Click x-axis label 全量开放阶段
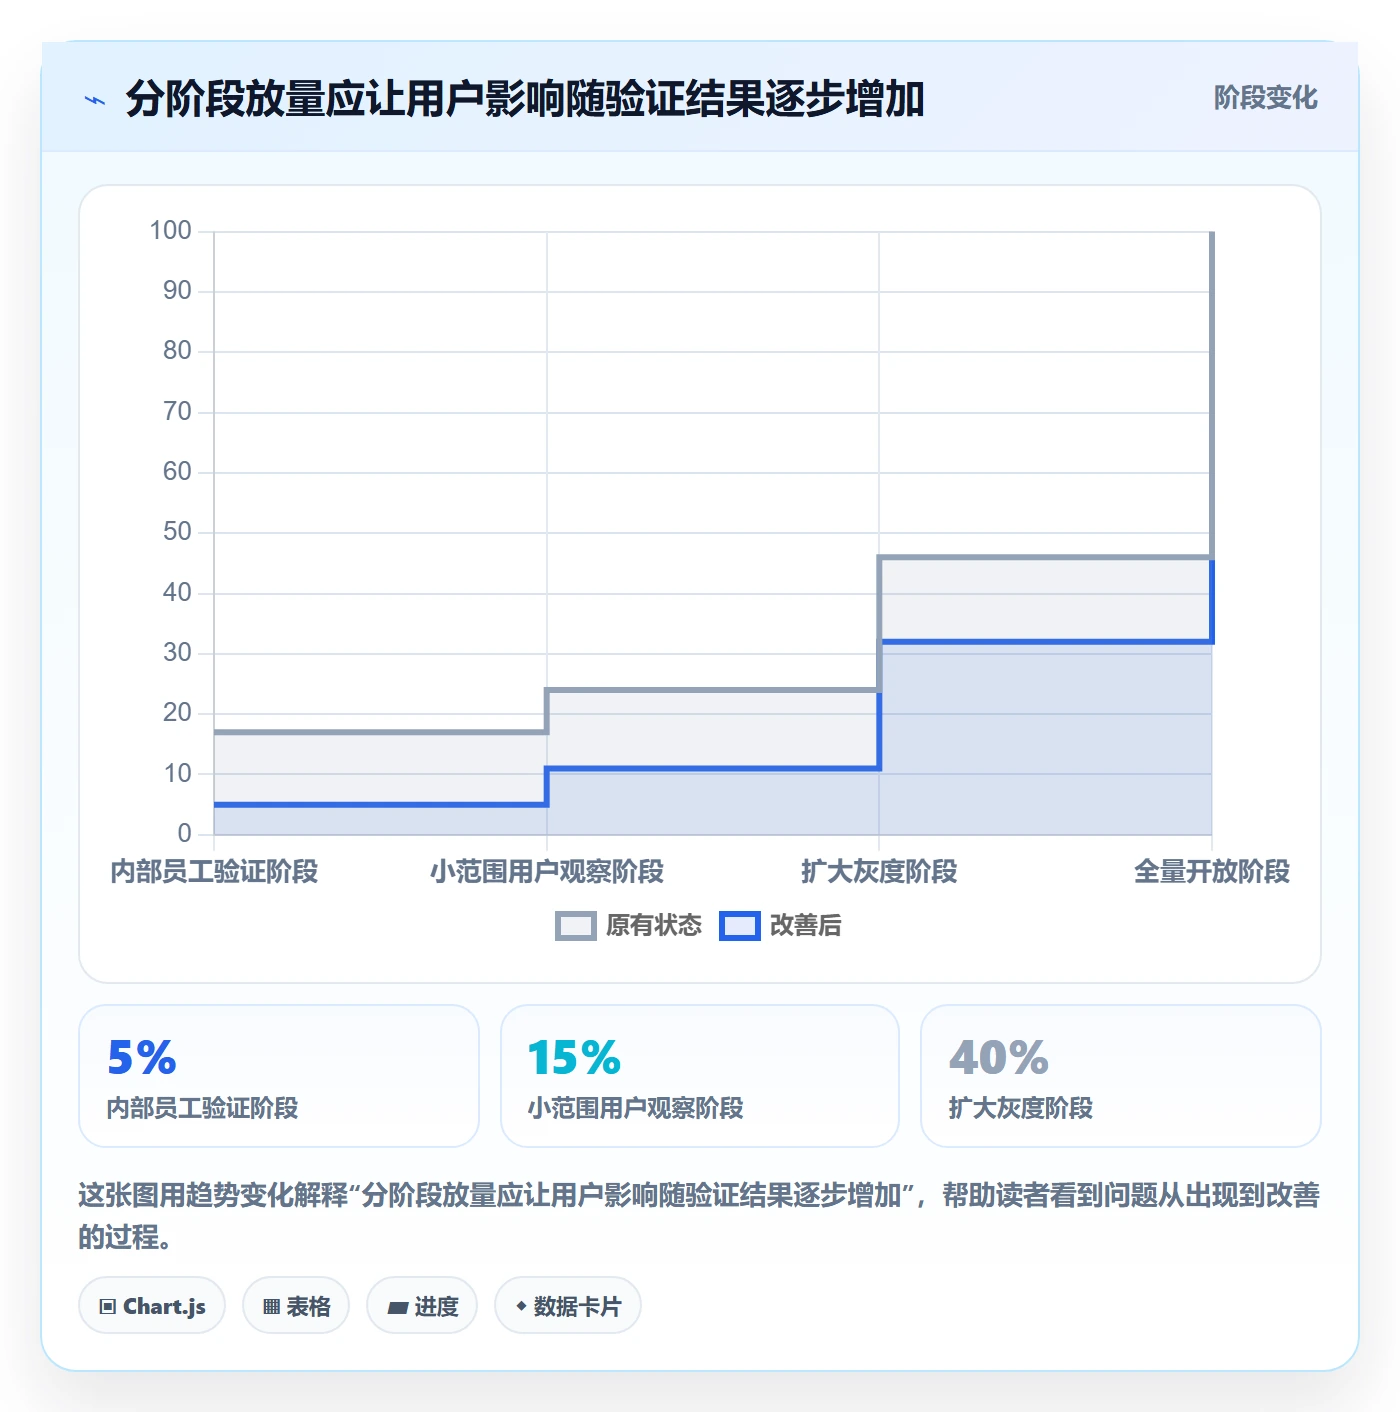Image resolution: width=1400 pixels, height=1412 pixels. tap(1212, 872)
